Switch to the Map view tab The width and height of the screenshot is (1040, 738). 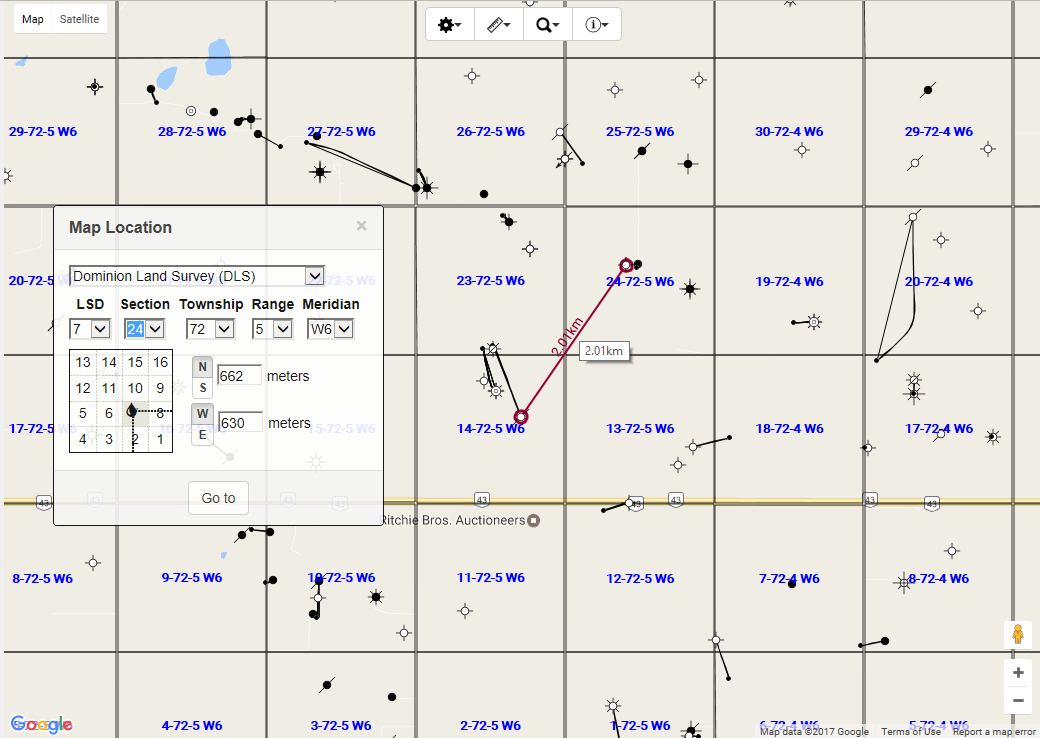point(32,19)
